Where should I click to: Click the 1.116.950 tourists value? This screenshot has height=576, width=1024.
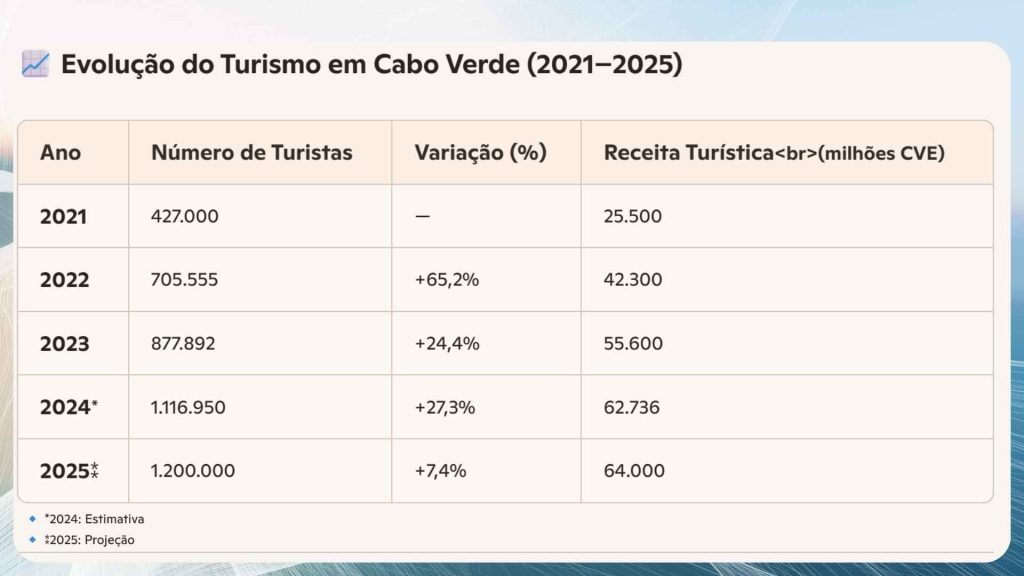click(x=188, y=407)
